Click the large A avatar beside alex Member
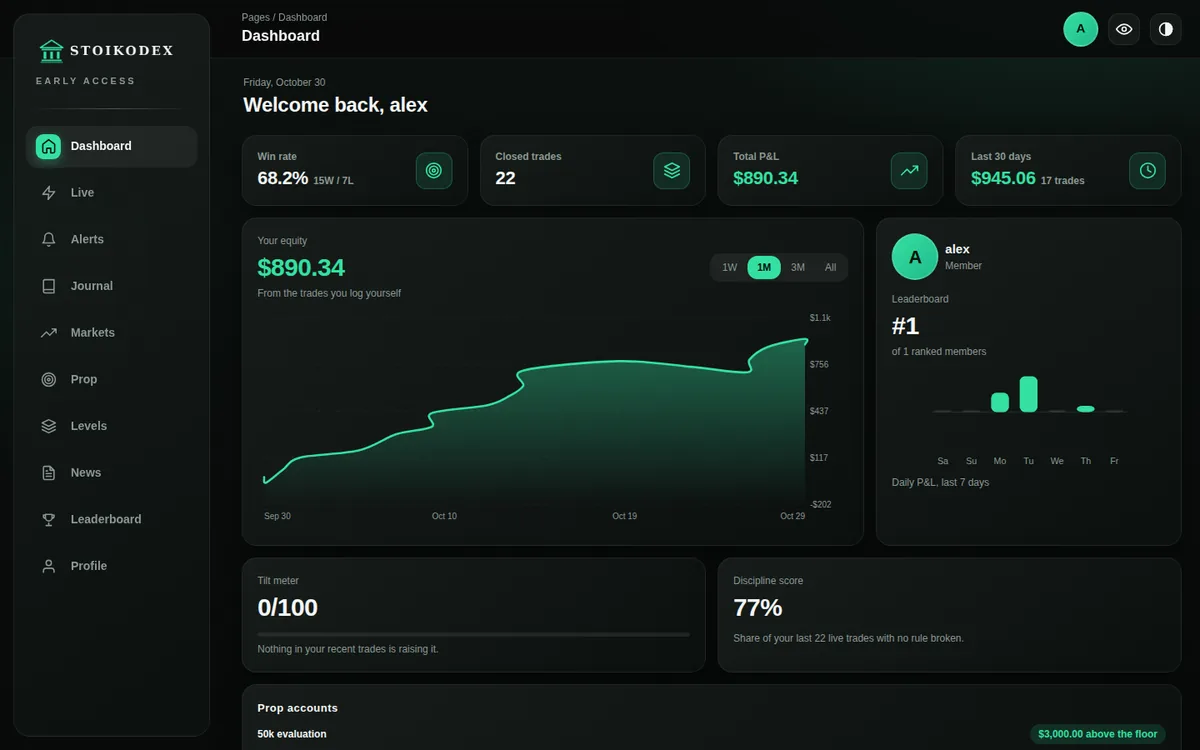 pyautogui.click(x=914, y=257)
